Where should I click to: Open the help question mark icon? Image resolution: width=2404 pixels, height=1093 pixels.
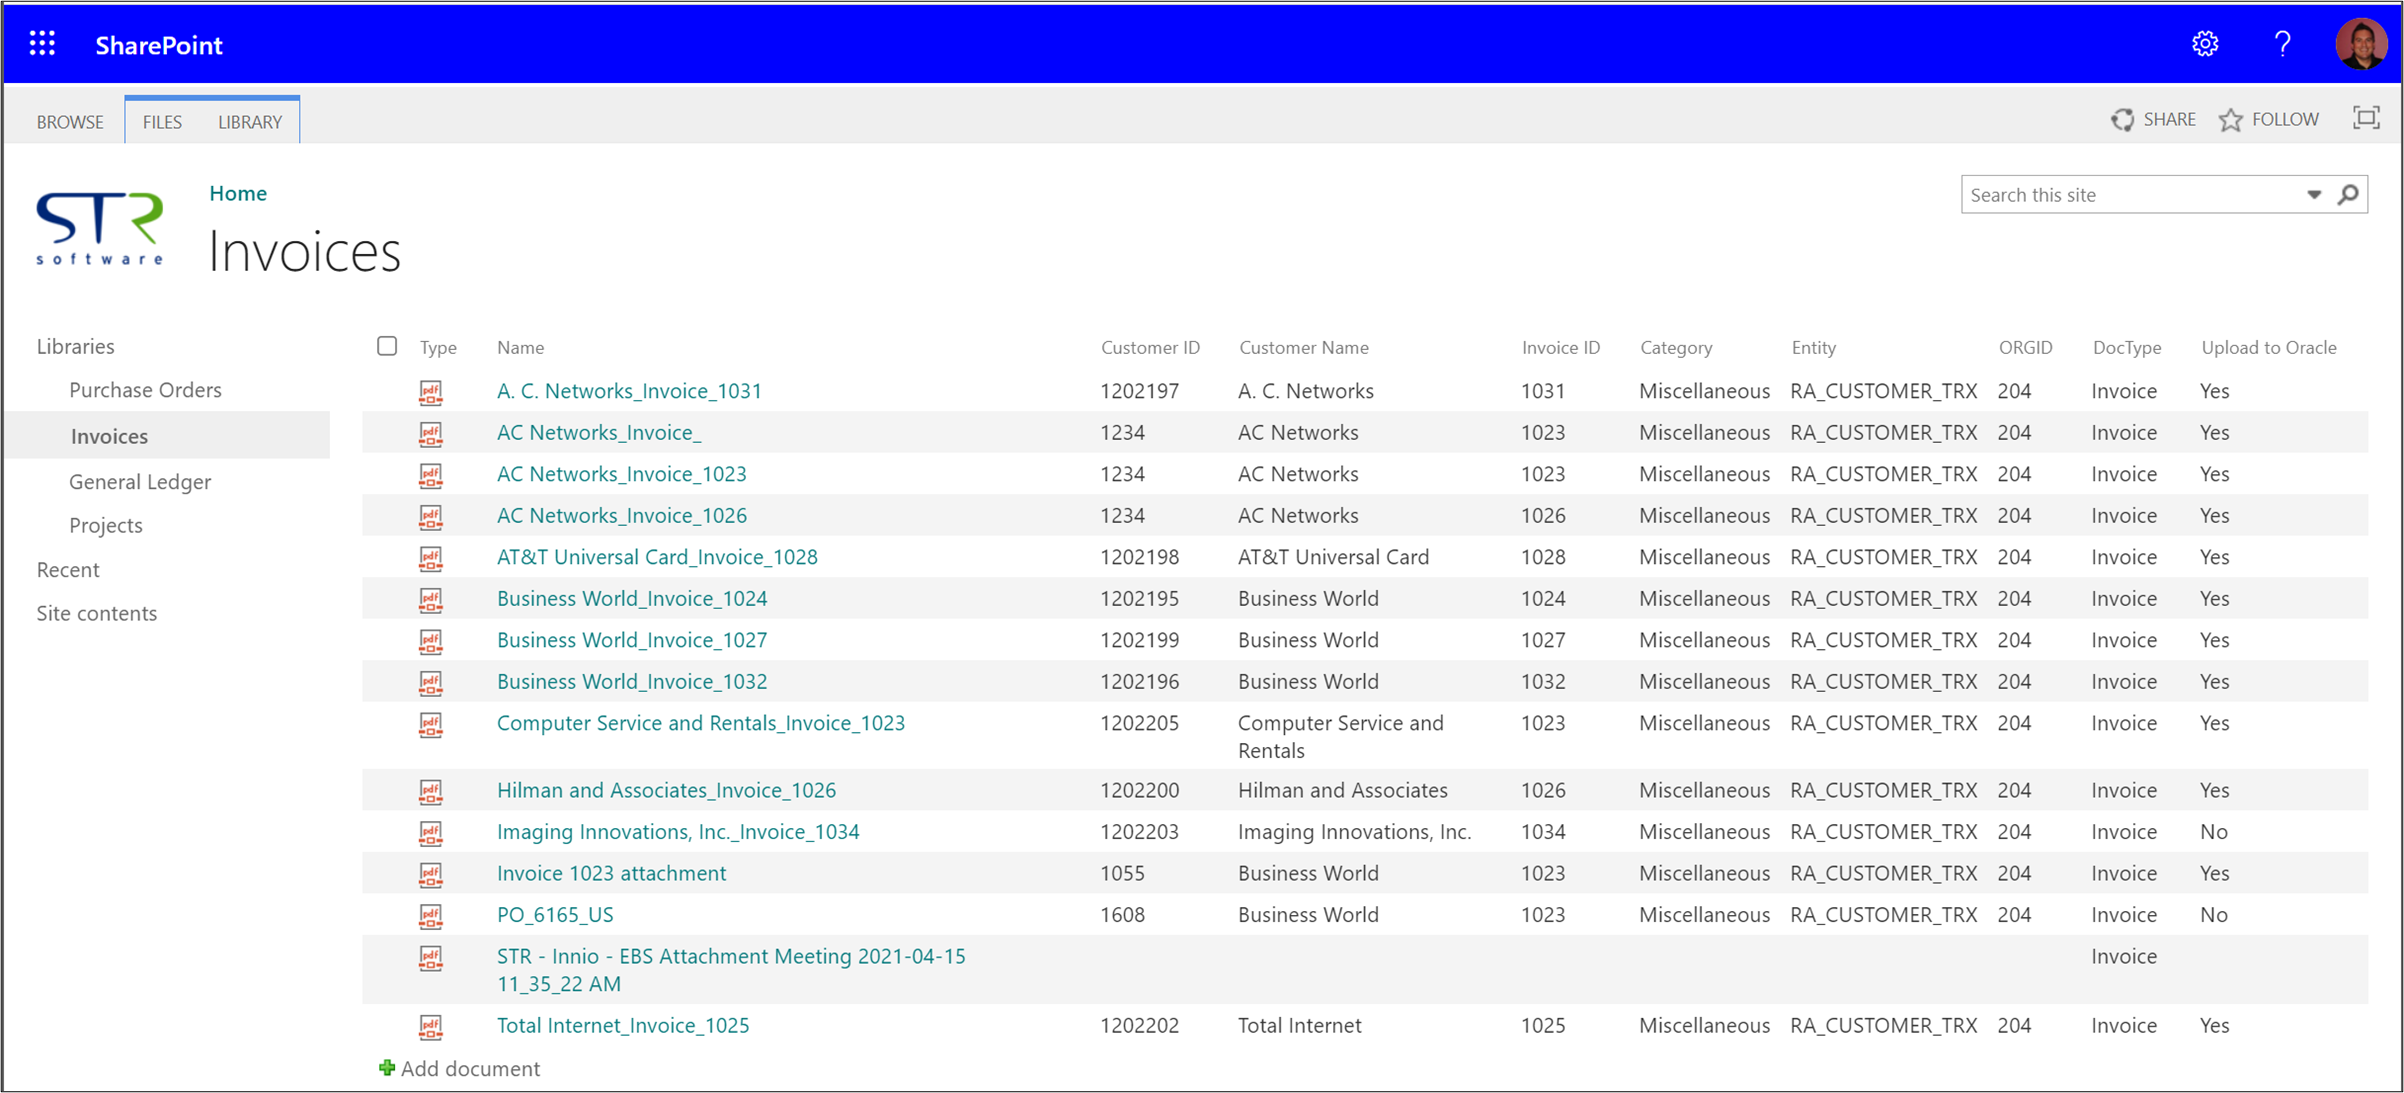click(2282, 44)
